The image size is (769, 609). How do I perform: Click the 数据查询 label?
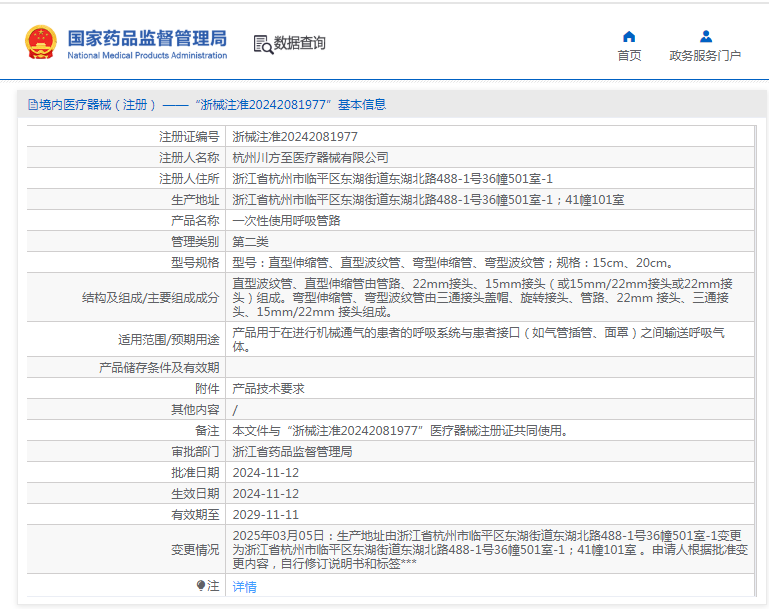(299, 43)
